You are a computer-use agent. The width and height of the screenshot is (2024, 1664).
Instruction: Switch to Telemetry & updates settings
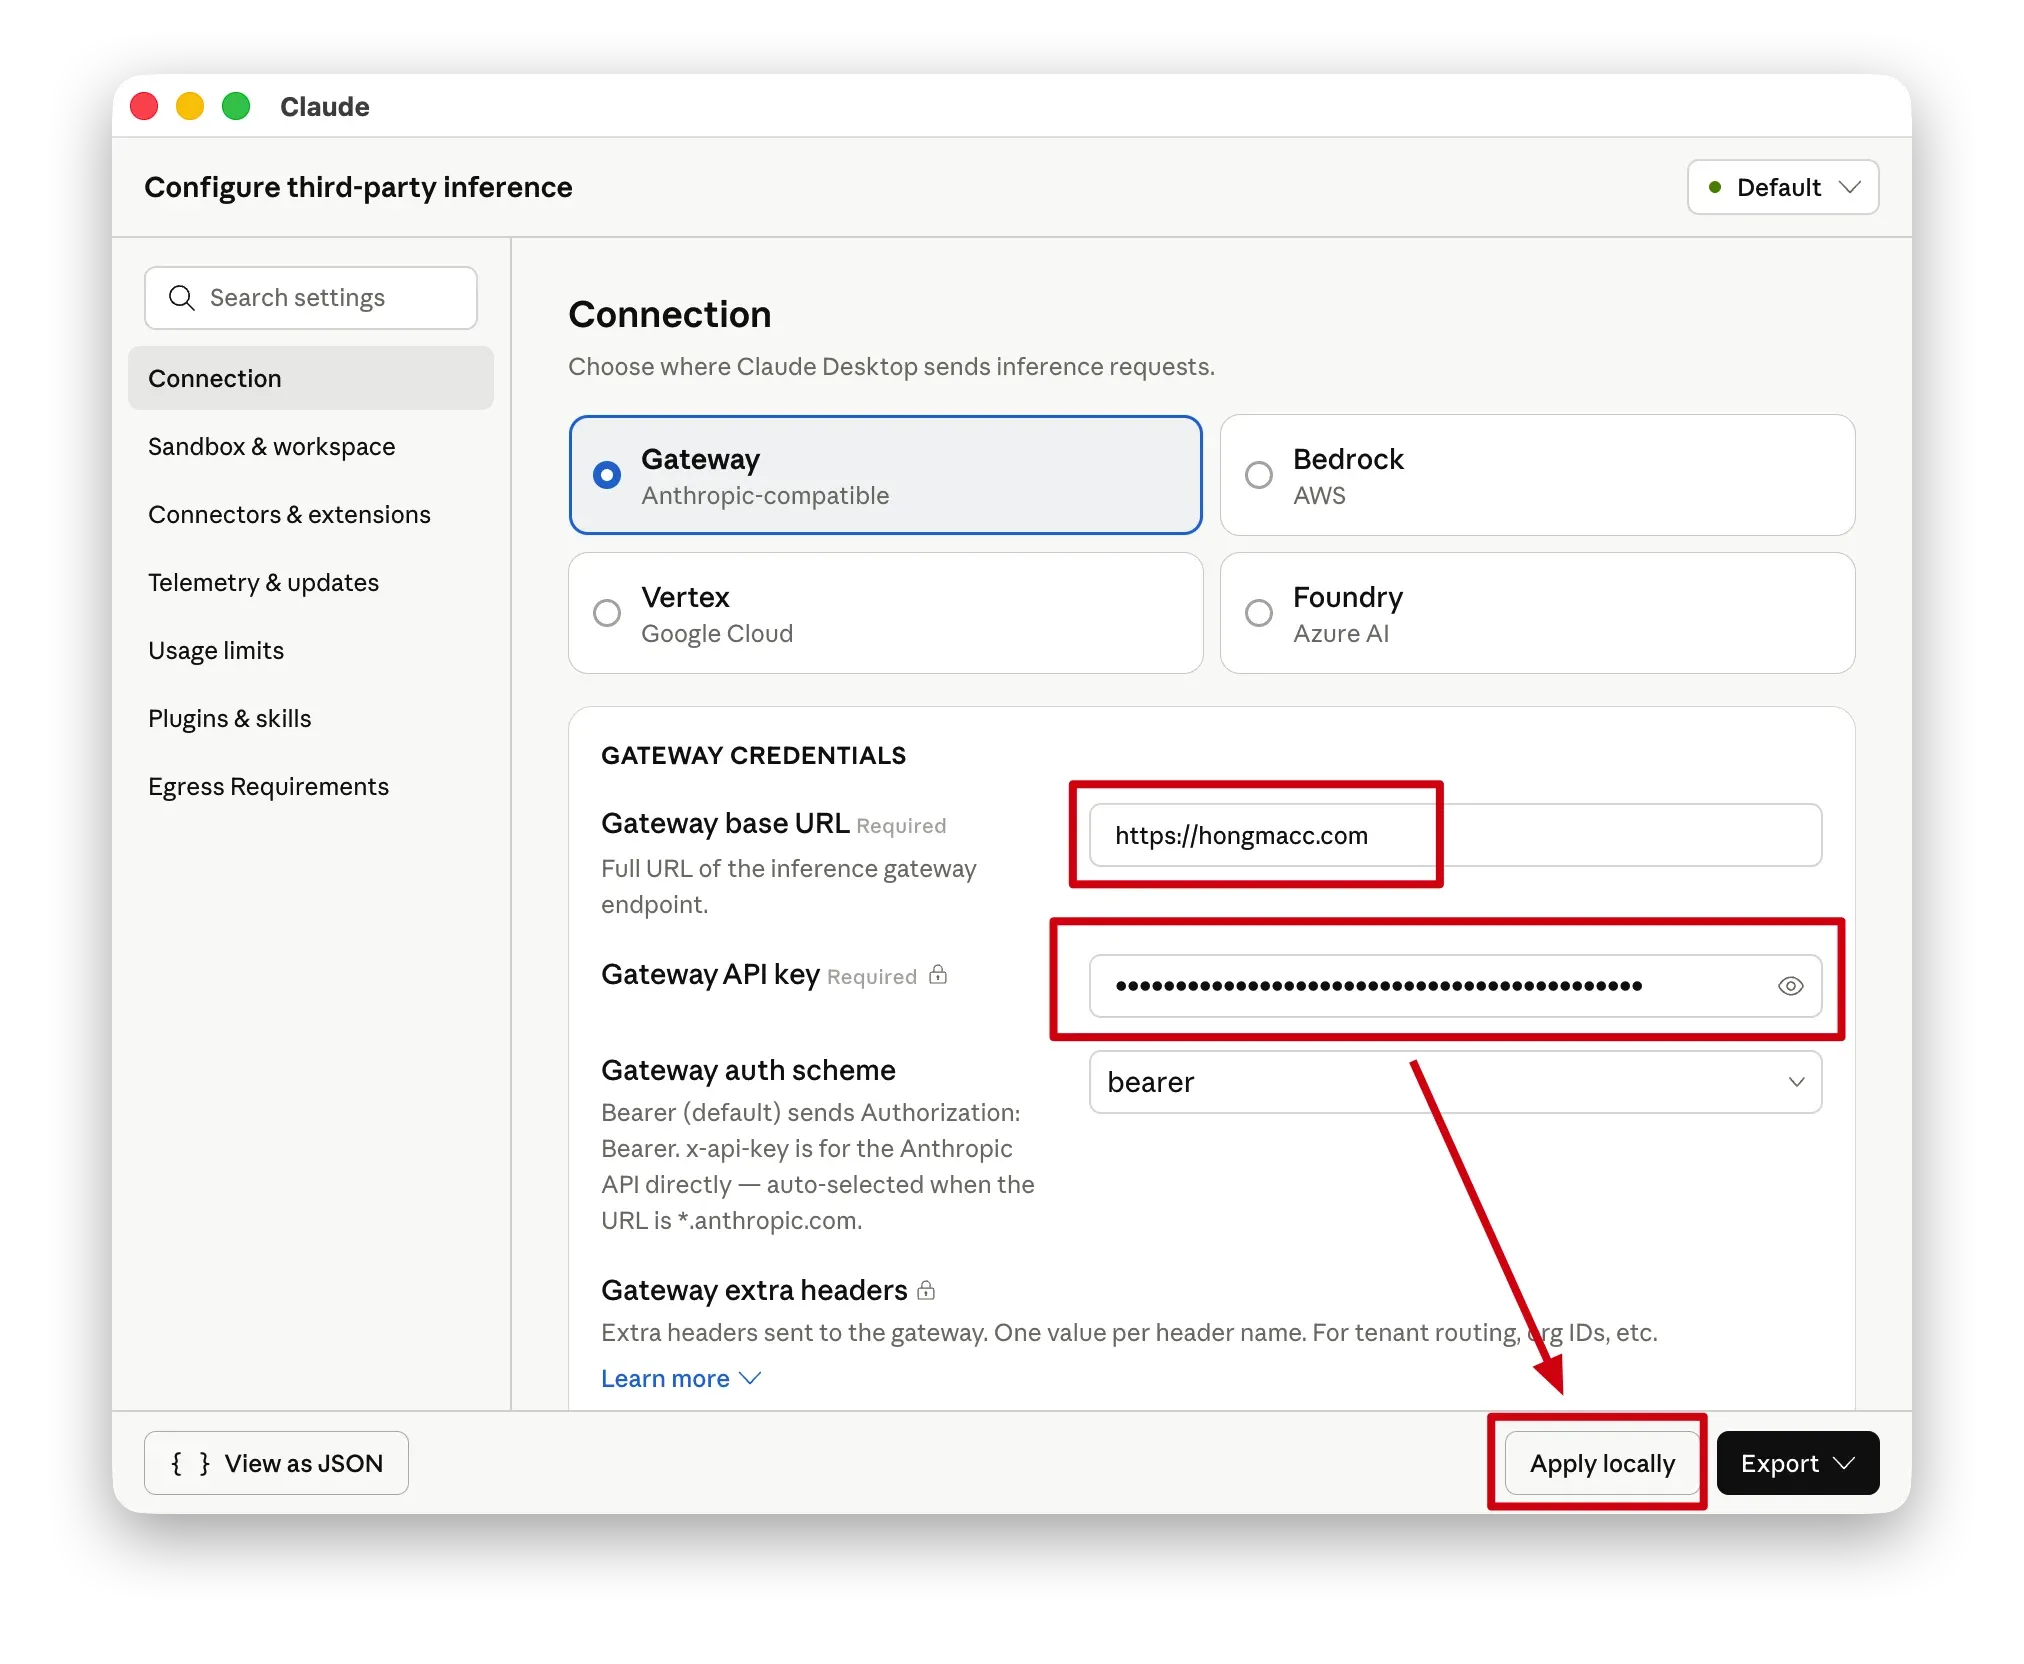click(311, 582)
